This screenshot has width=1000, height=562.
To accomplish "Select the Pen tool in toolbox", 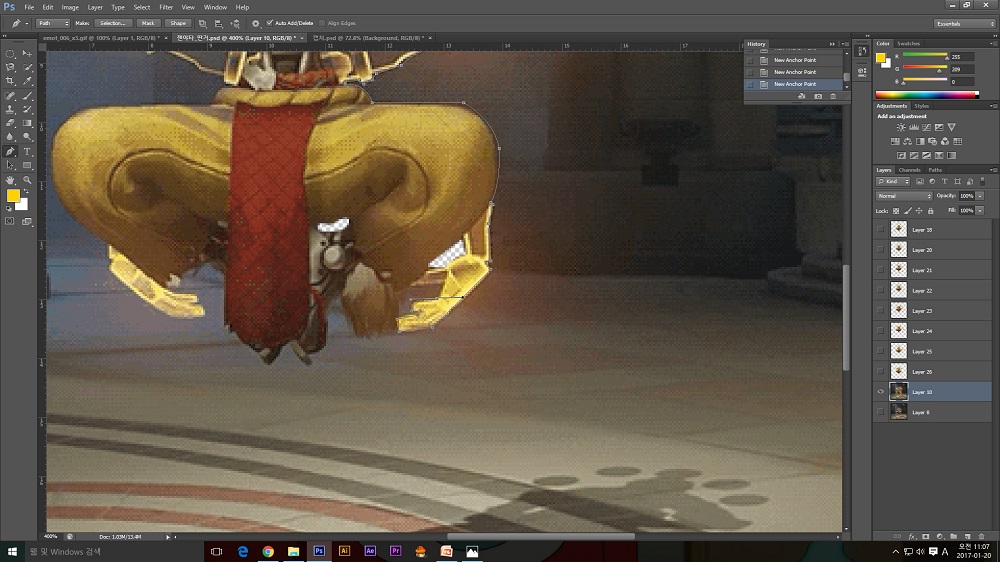I will point(10,152).
